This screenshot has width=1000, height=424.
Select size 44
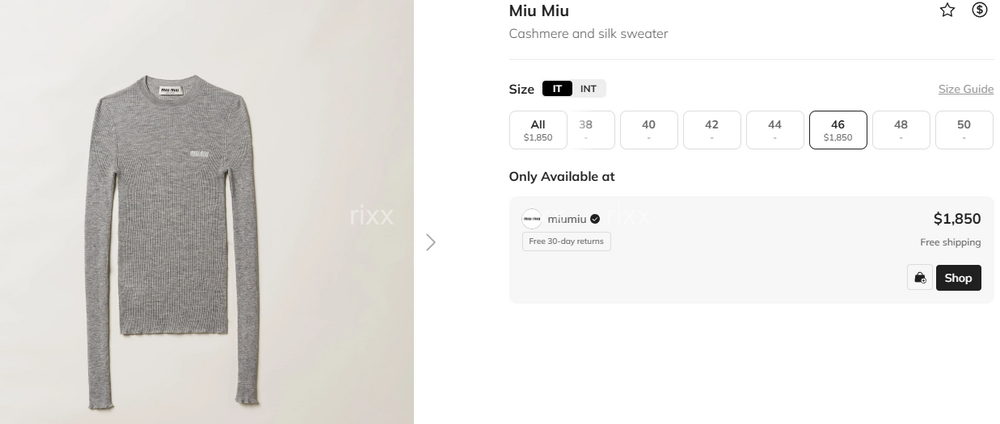(775, 130)
